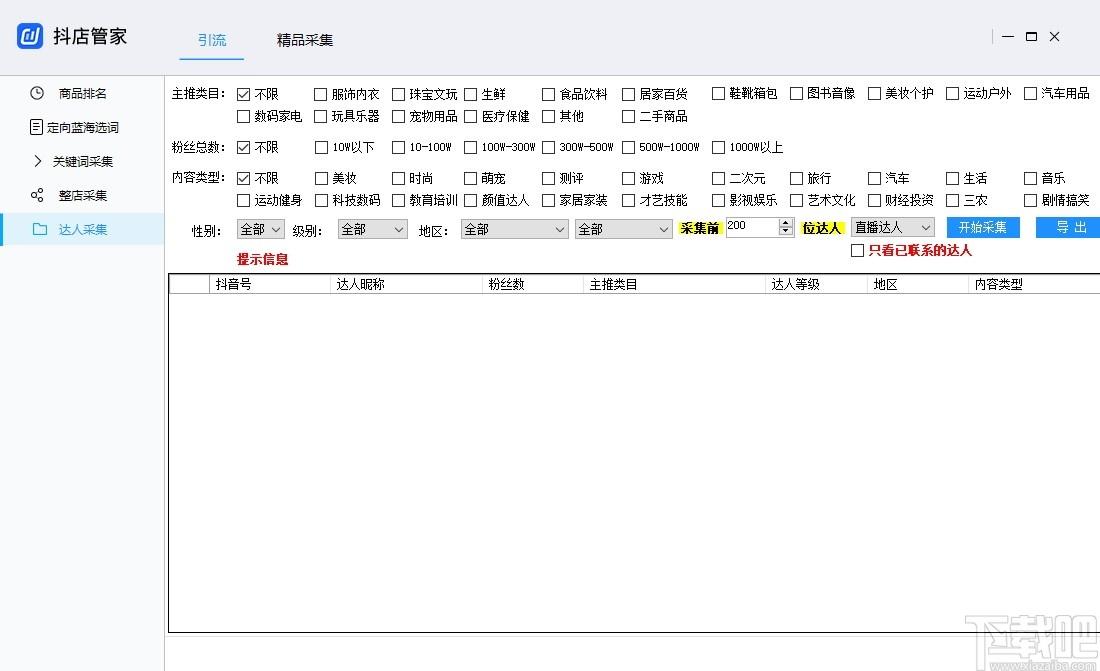
Task: Switch to the 精品采集 tab
Action: (304, 40)
